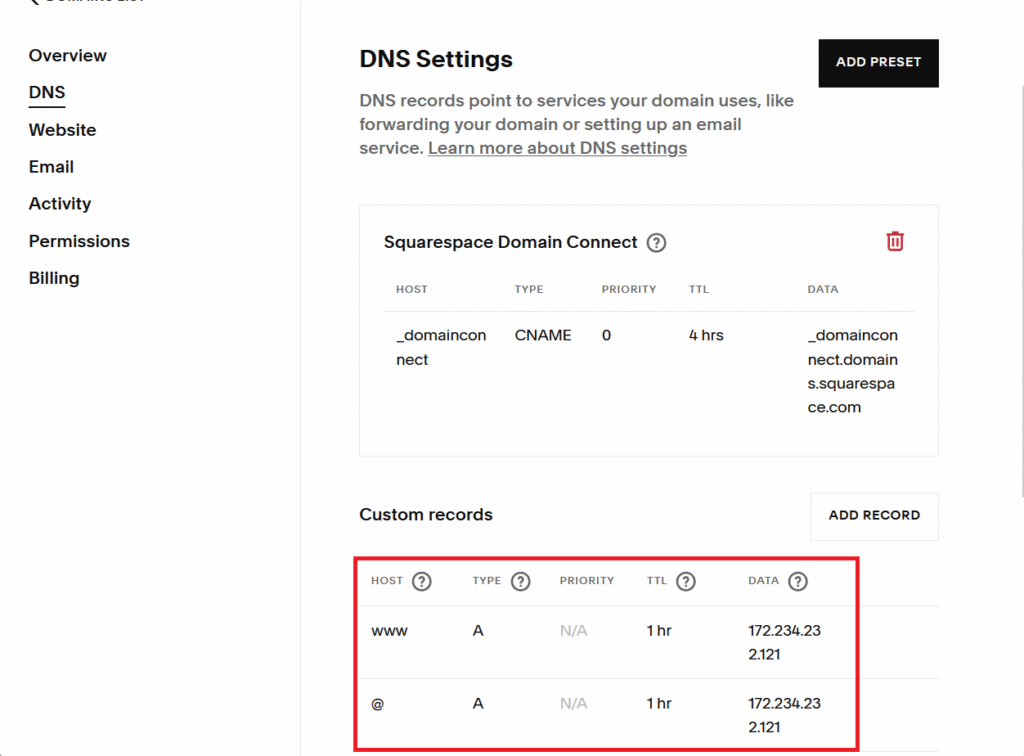Image resolution: width=1024 pixels, height=756 pixels.
Task: Open the Overview section in sidebar
Action: [x=67, y=56]
